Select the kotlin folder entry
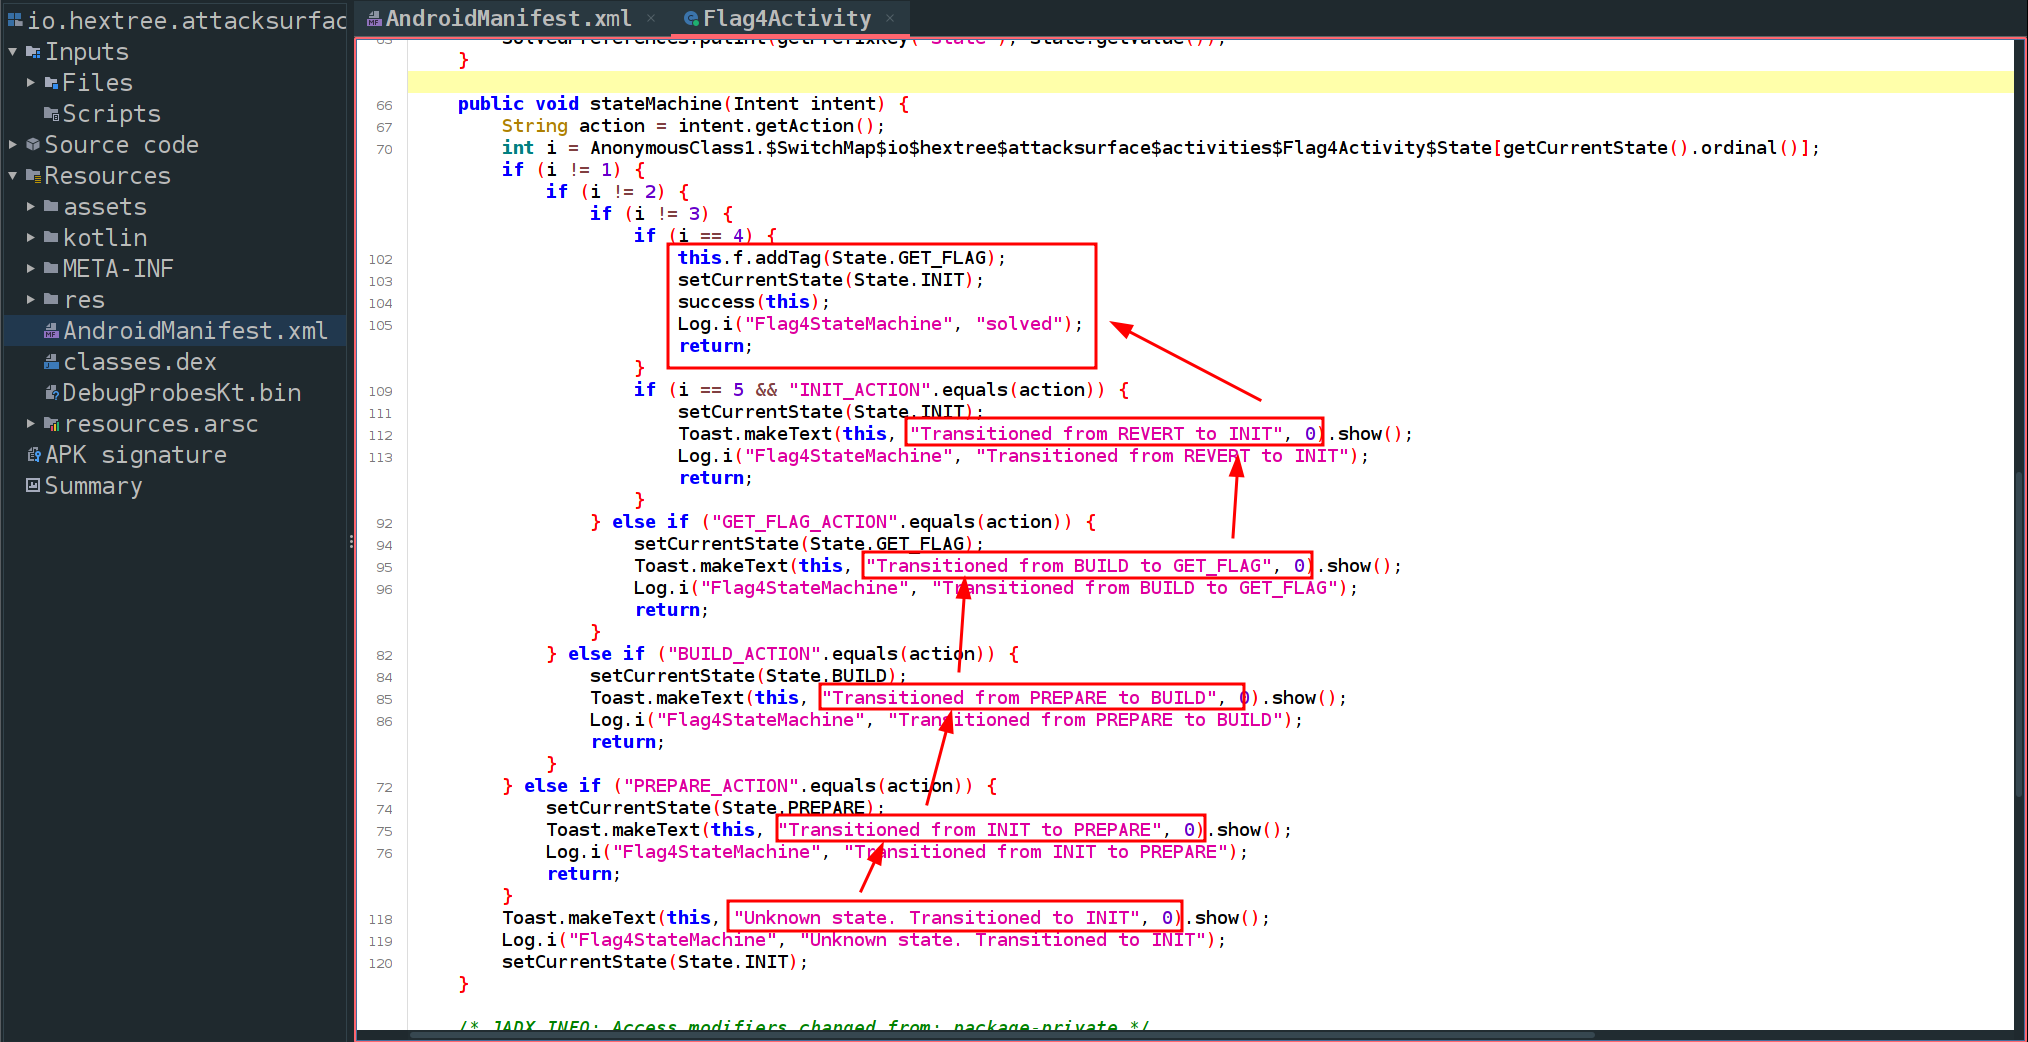2028x1042 pixels. click(105, 237)
